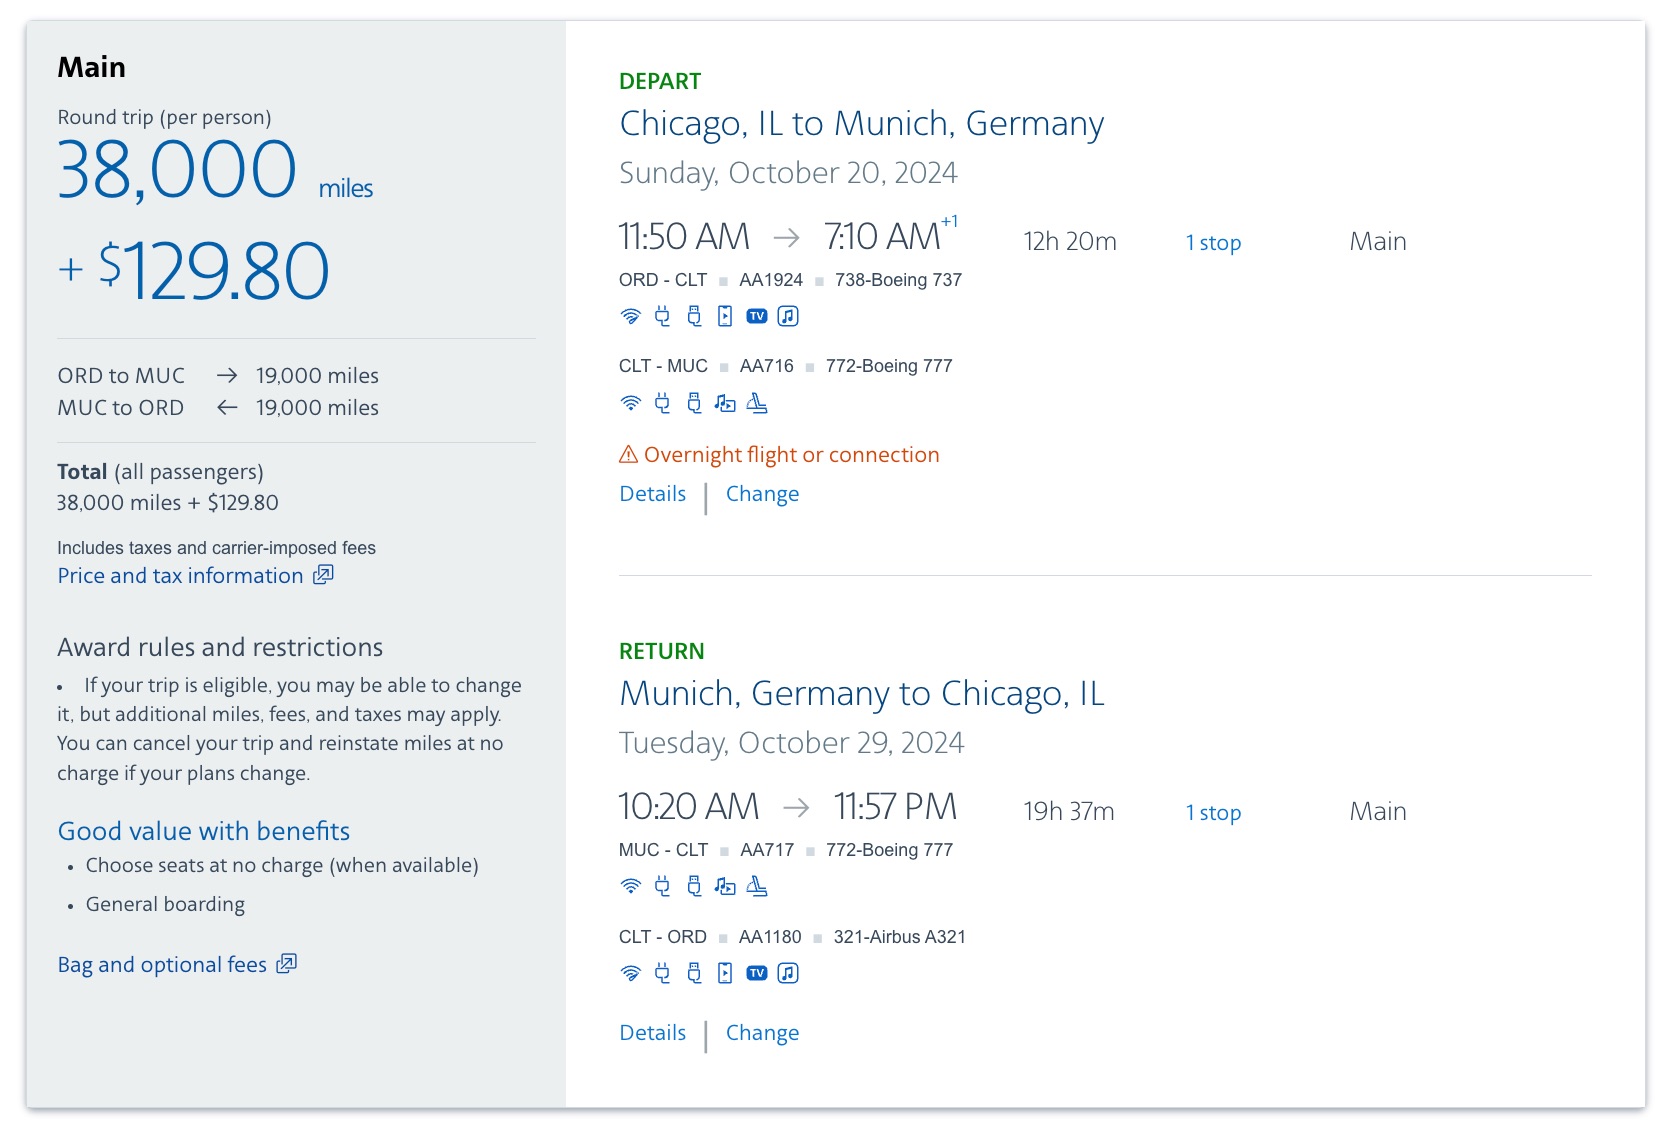Click the in-seat entertainment icon on flight AA717
1672x1128 pixels.
click(725, 887)
